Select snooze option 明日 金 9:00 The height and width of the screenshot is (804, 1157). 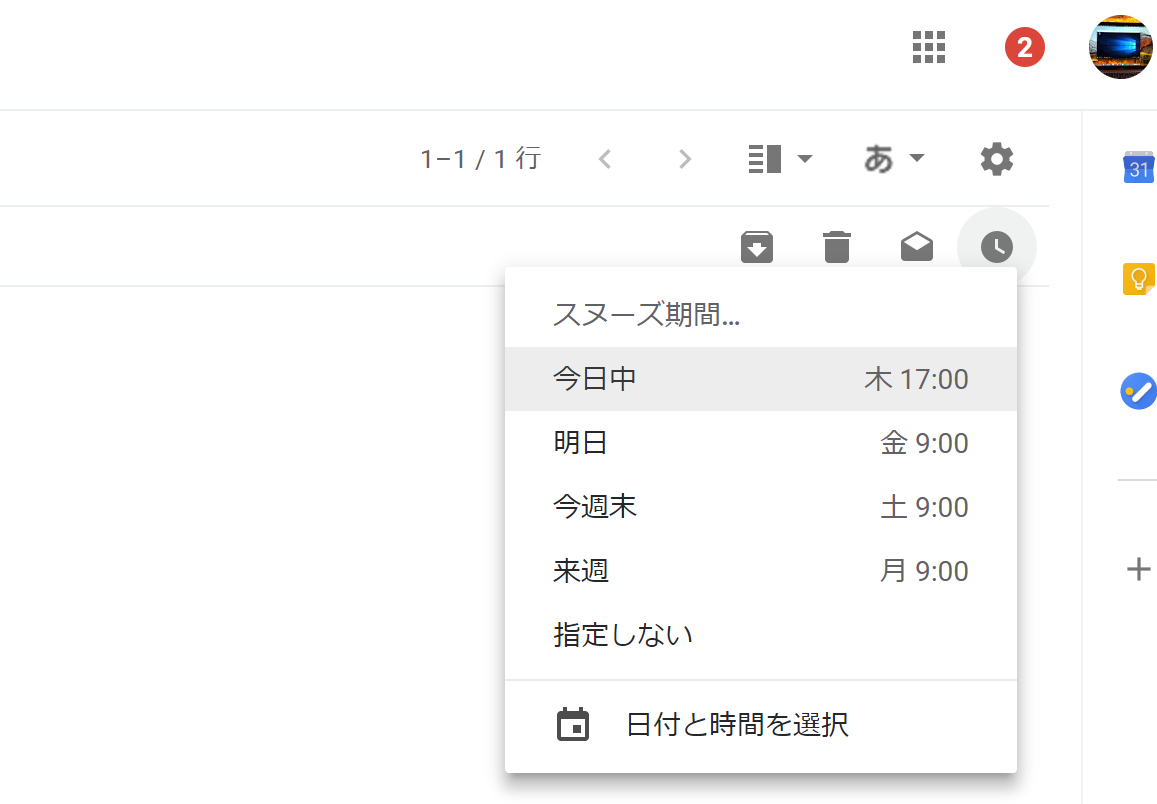tap(760, 443)
